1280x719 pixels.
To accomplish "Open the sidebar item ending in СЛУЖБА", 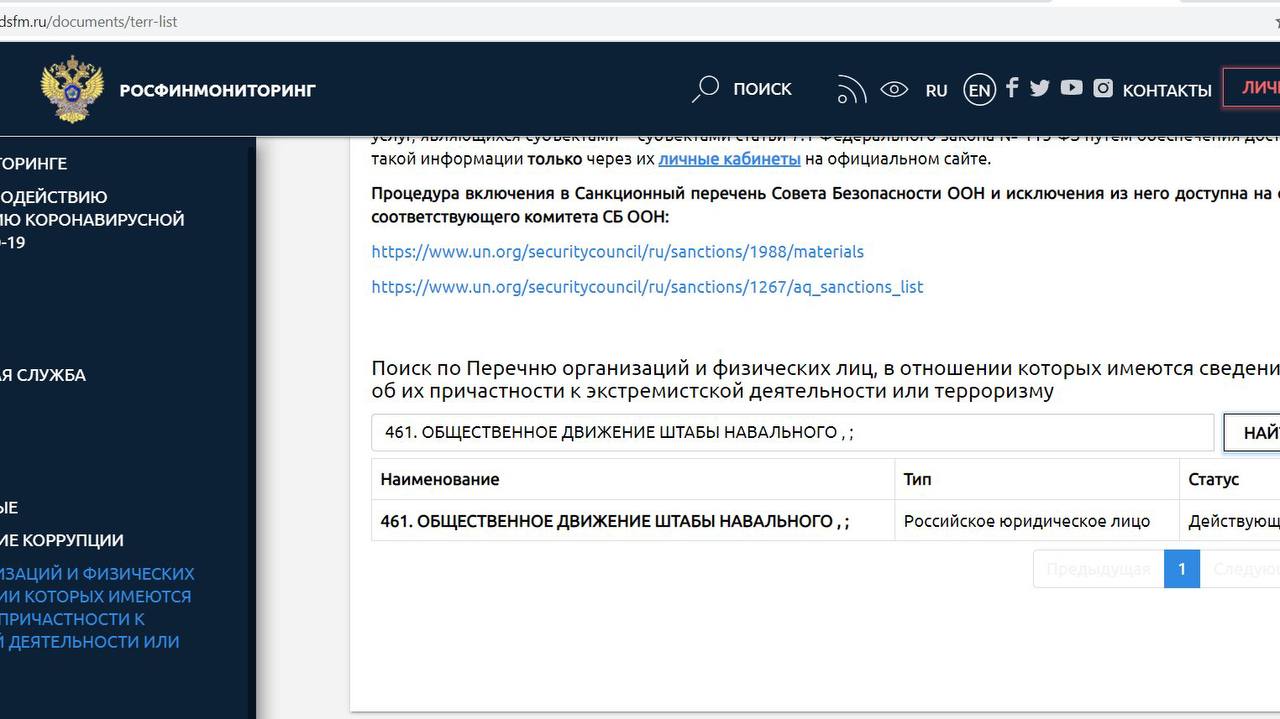I will click(43, 375).
